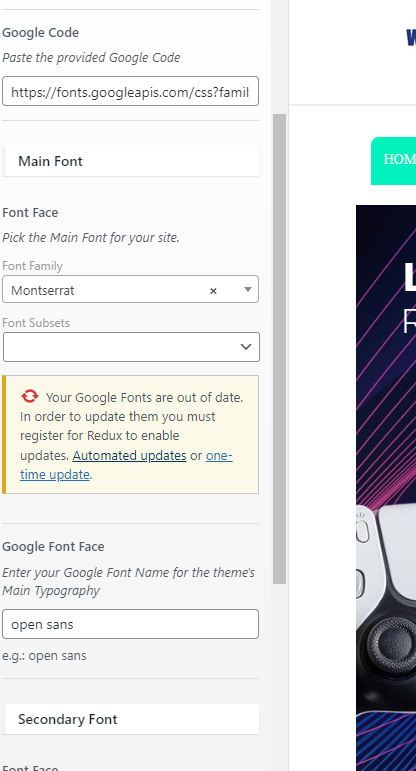The image size is (416, 771).
Task: Open the Automated updates link
Action: tap(129, 455)
